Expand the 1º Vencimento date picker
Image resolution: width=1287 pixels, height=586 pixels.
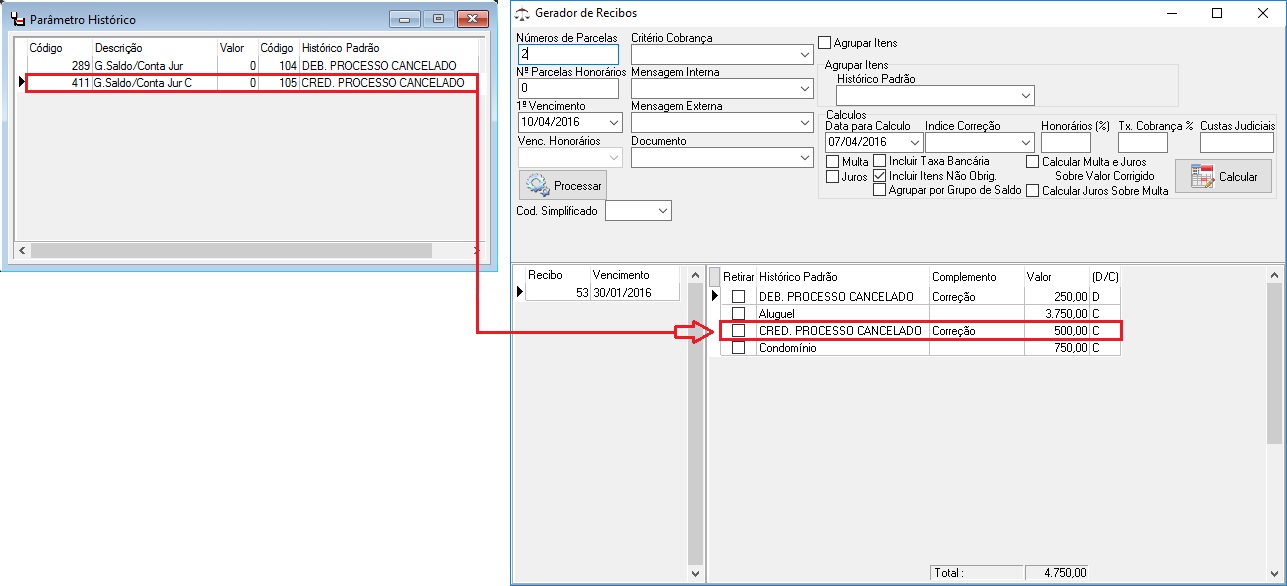coord(613,122)
